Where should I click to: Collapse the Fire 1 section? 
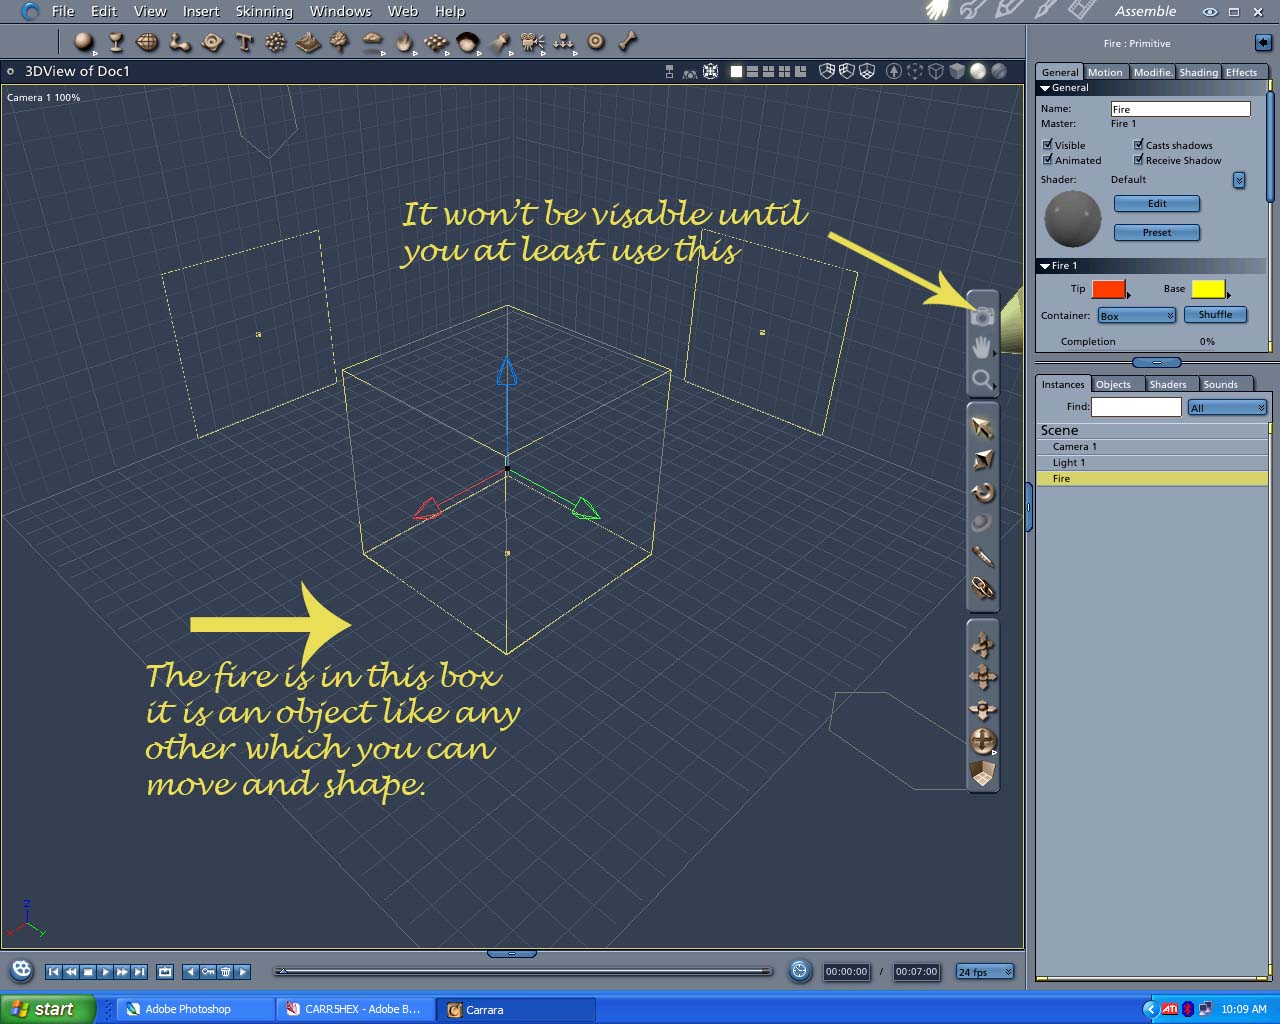(x=1046, y=266)
